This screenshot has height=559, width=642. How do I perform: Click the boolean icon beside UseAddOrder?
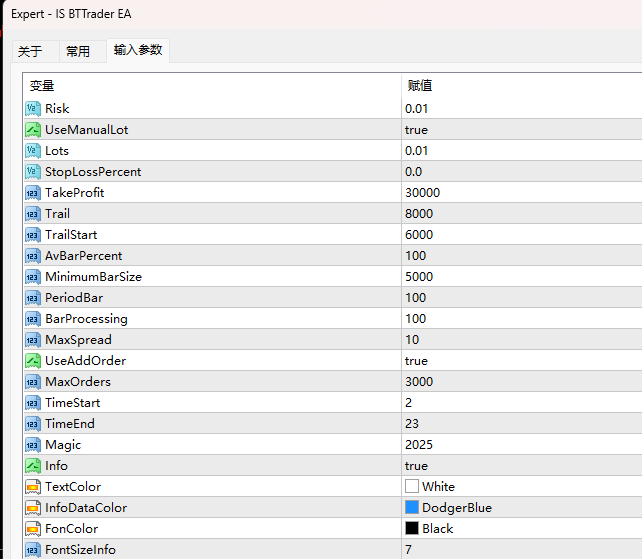(33, 361)
